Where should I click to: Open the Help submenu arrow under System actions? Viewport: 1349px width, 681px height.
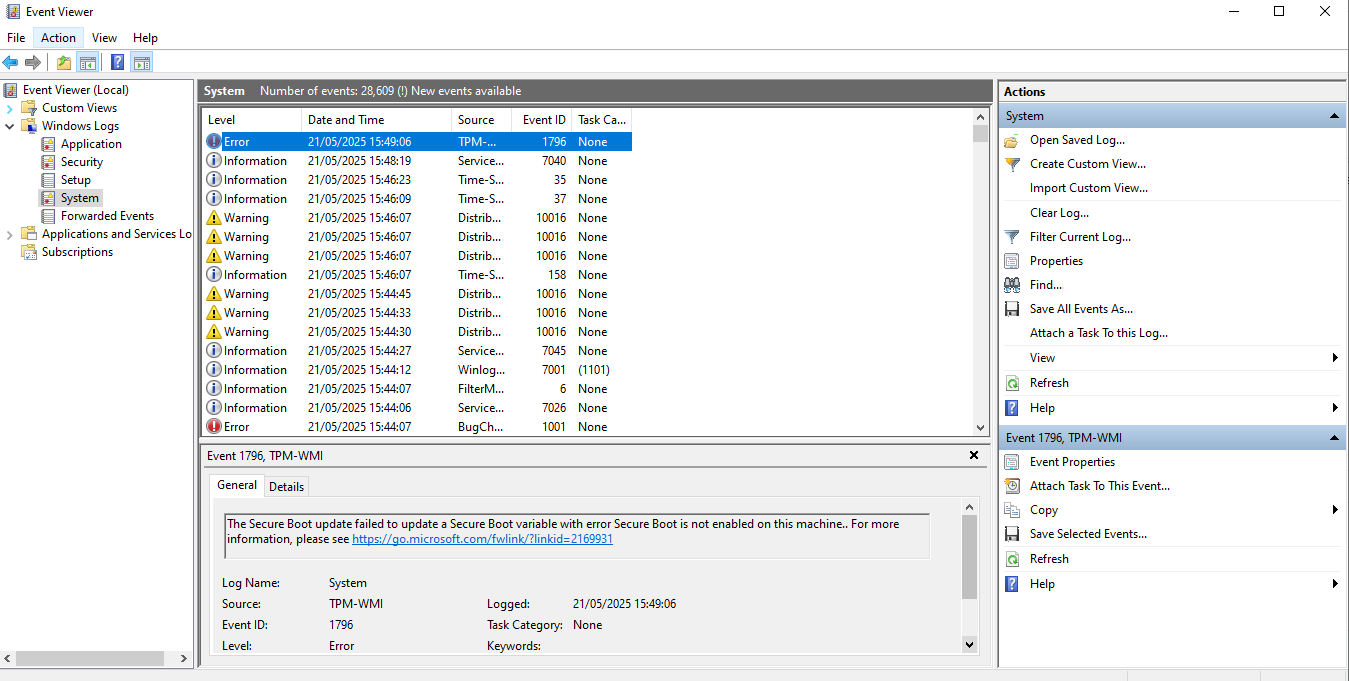pos(1335,408)
